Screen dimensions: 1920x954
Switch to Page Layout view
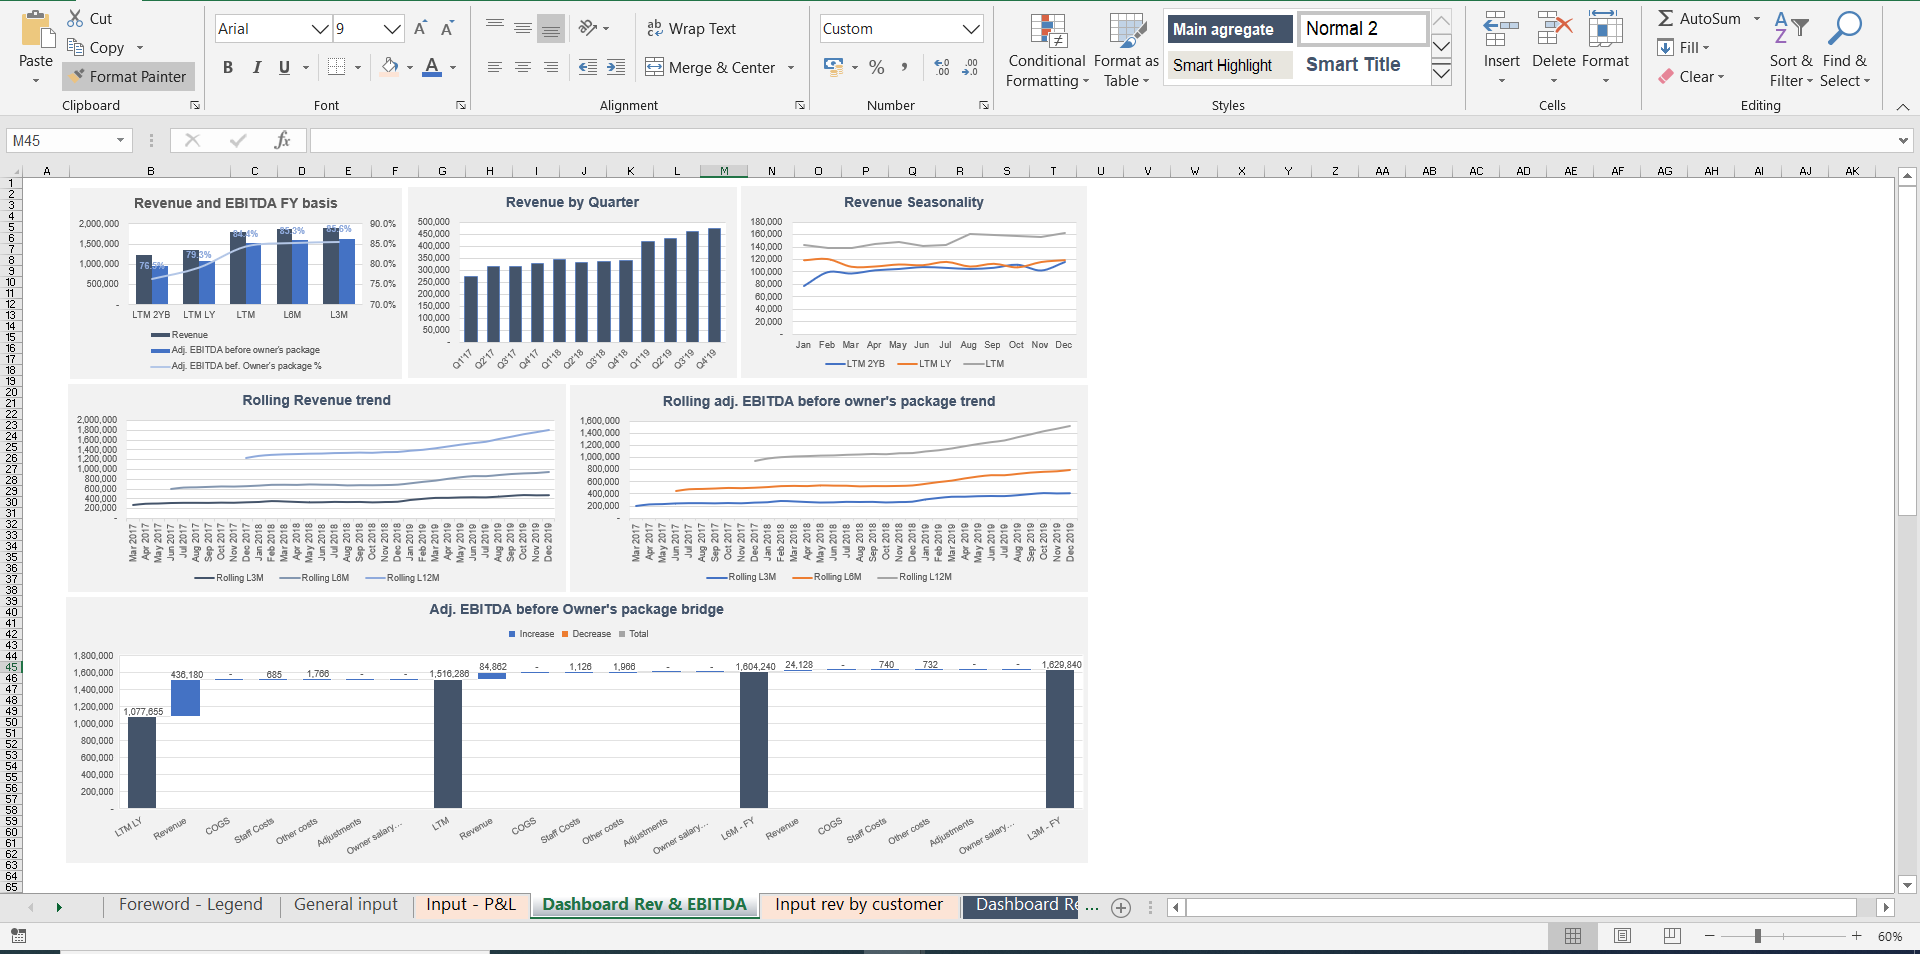(1622, 936)
